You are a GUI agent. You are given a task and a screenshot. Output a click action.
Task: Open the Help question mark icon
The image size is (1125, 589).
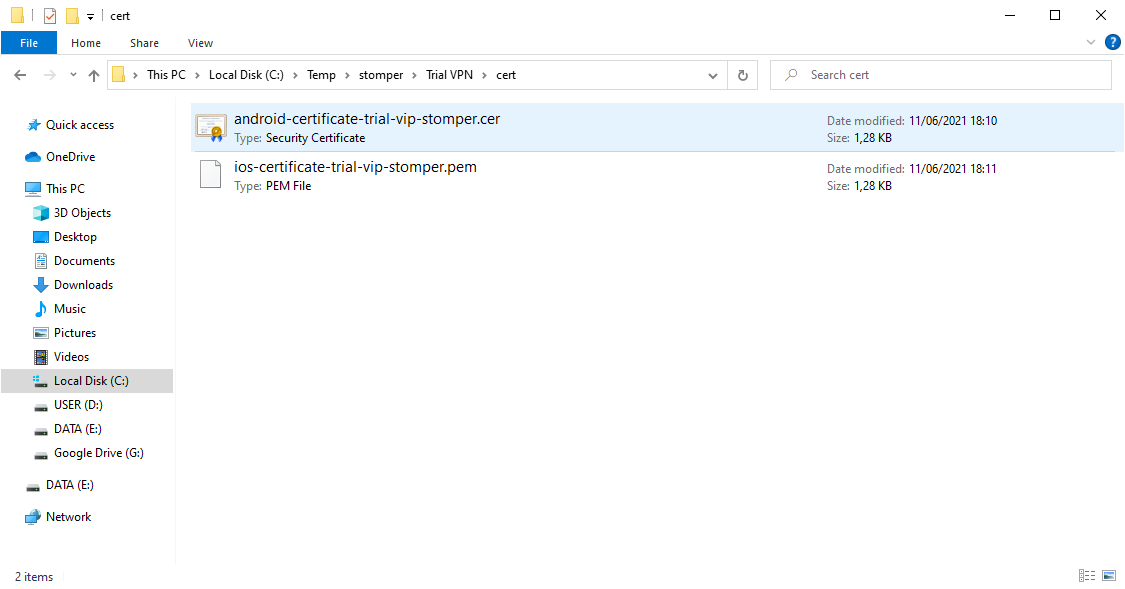coord(1112,43)
